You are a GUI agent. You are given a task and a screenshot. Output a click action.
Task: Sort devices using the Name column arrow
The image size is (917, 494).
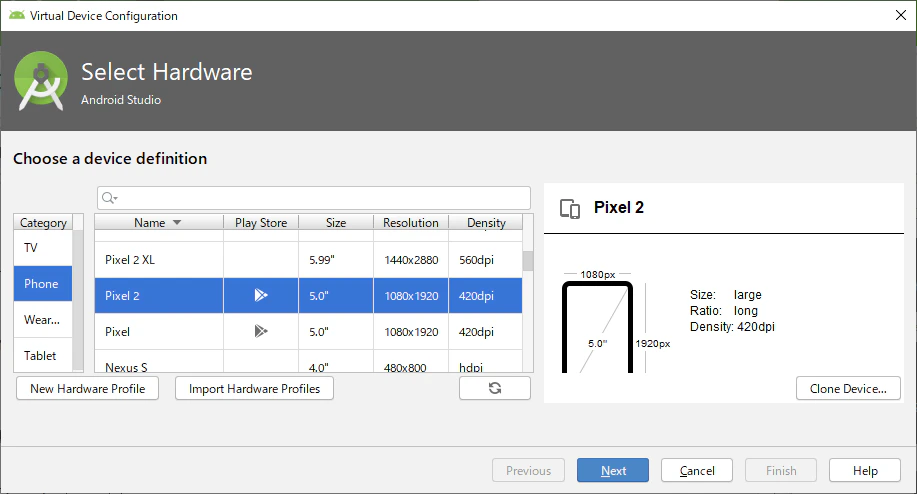click(177, 223)
